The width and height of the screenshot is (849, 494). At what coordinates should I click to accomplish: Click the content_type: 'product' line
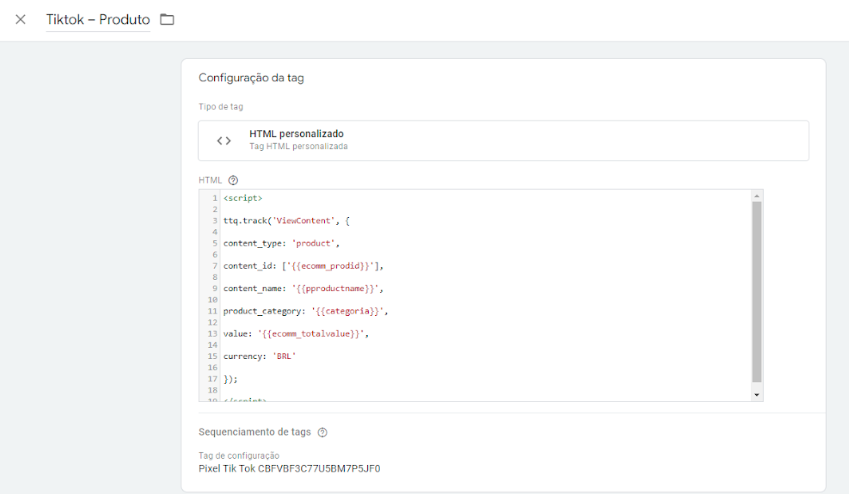(282, 244)
